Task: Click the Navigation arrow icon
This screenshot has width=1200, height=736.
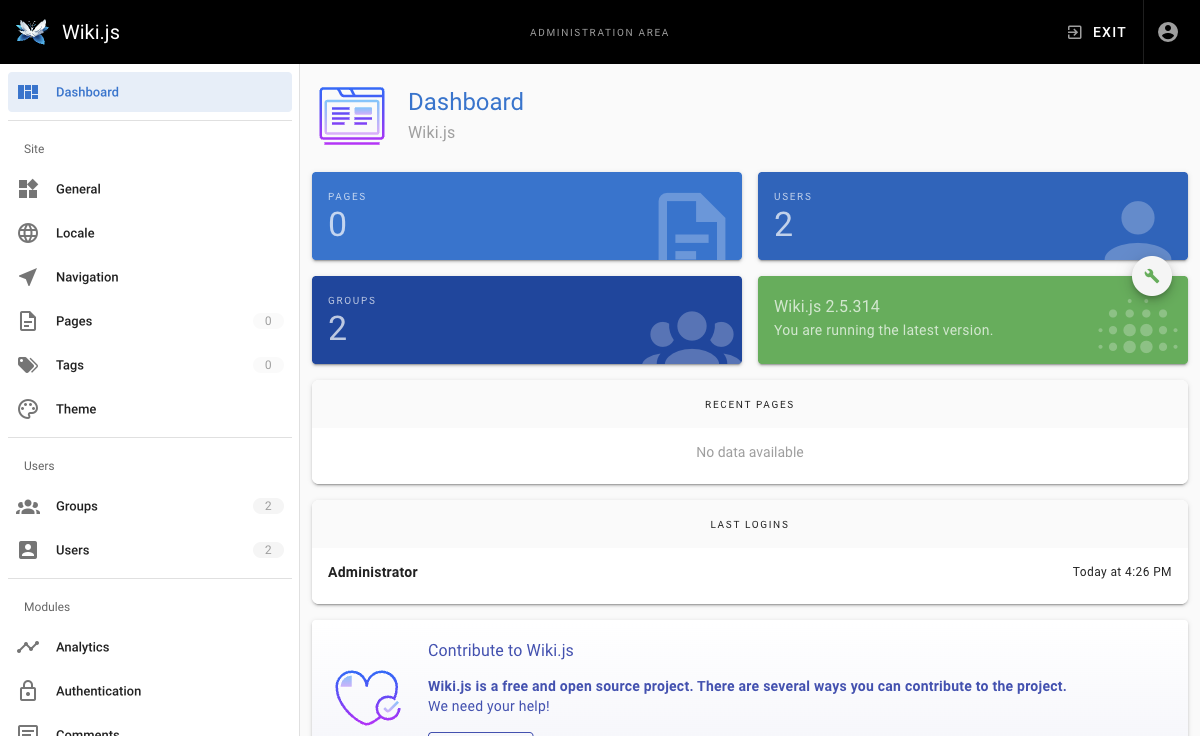Action: [28, 277]
